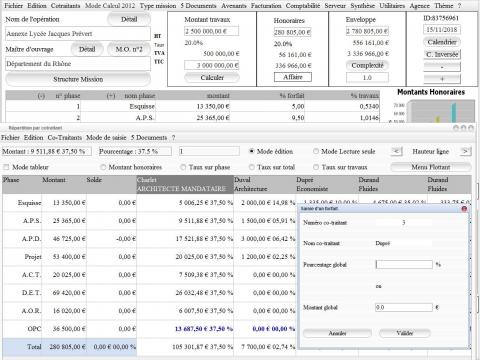Open 5 Documents menu in répartition window
480x360 pixels.
coord(149,137)
